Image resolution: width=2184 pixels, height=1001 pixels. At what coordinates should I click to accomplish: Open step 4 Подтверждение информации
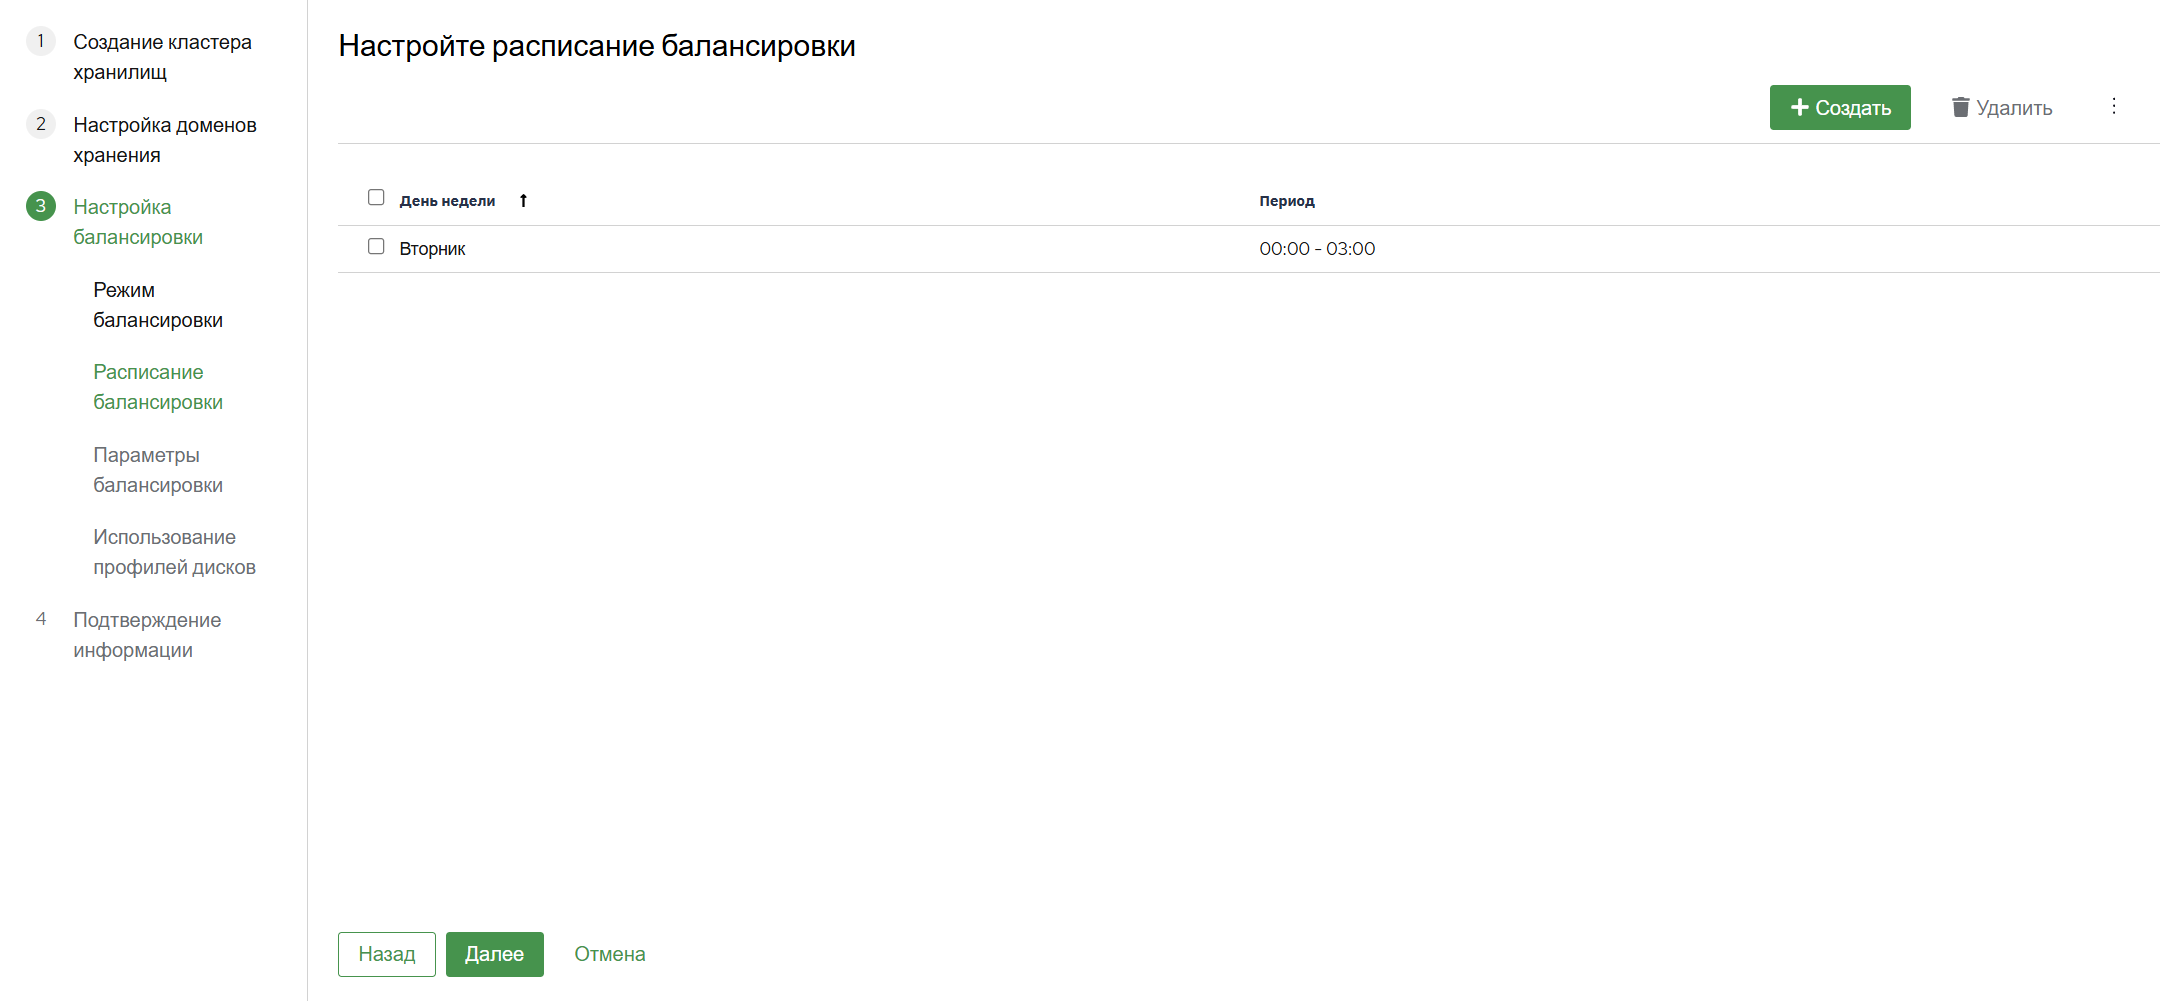click(x=147, y=635)
